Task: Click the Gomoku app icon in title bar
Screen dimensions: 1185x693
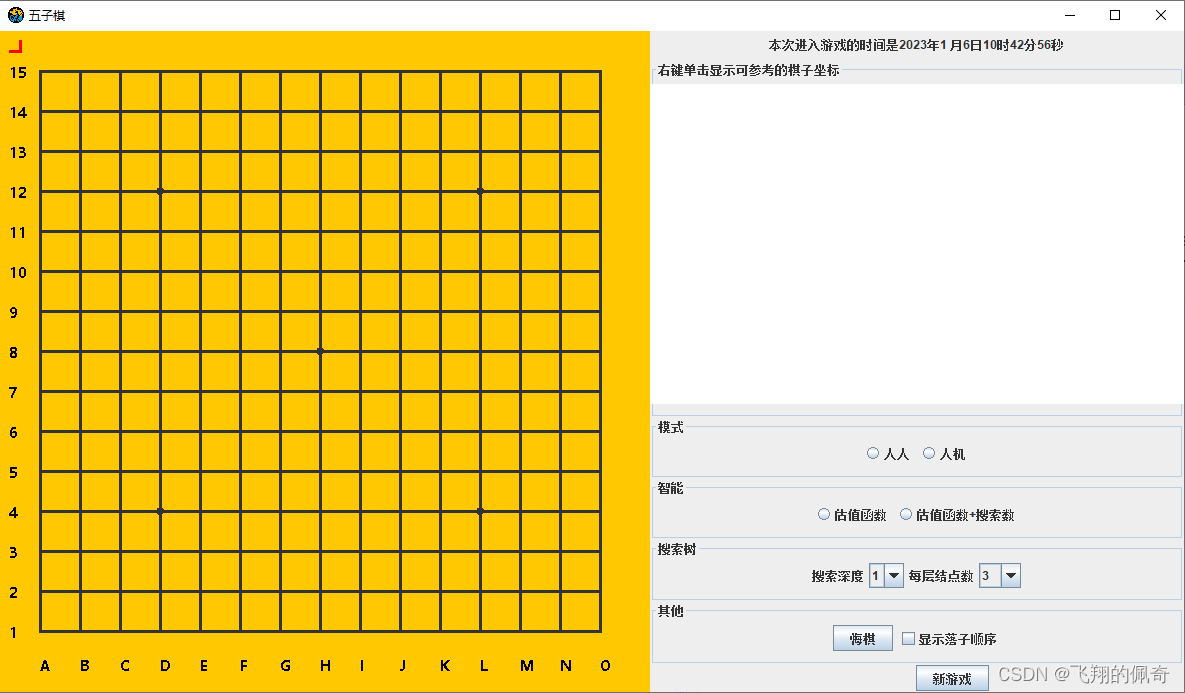Action: click(15, 15)
